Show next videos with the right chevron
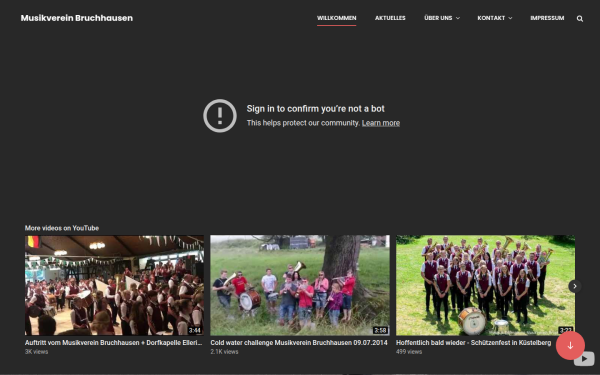600x375 pixels. [x=575, y=286]
